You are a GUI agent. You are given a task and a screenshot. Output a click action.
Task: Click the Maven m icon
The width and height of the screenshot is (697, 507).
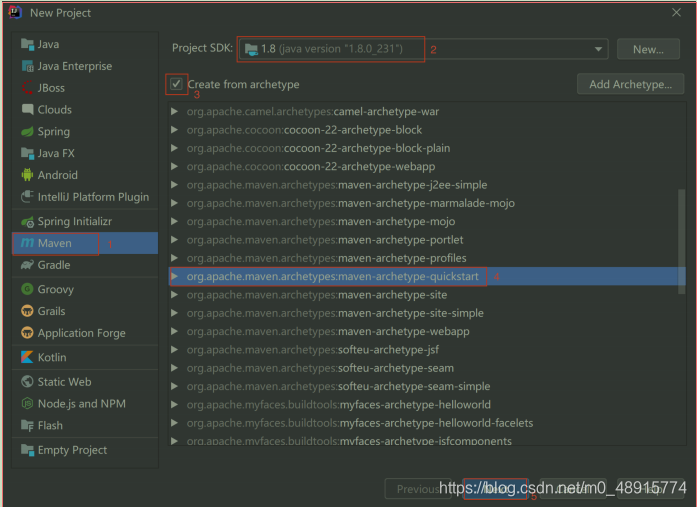pos(28,243)
